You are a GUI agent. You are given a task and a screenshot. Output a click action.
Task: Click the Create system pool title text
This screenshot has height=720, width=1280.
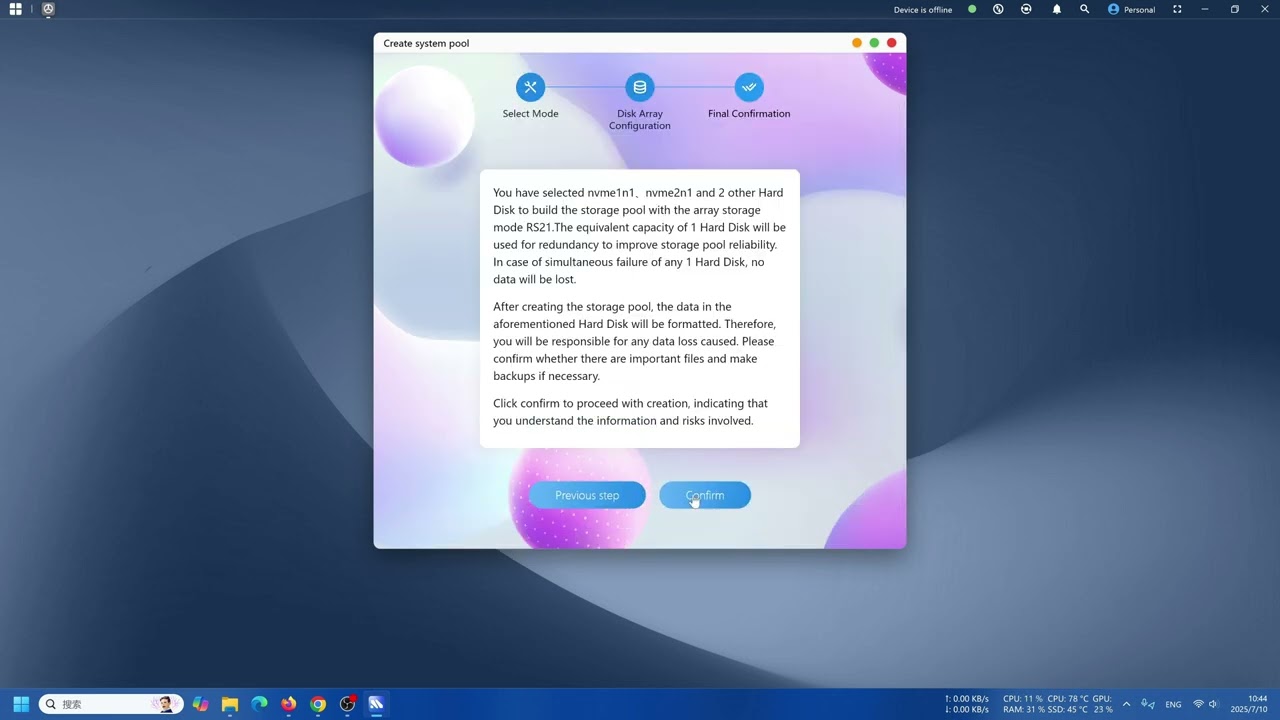coord(426,43)
